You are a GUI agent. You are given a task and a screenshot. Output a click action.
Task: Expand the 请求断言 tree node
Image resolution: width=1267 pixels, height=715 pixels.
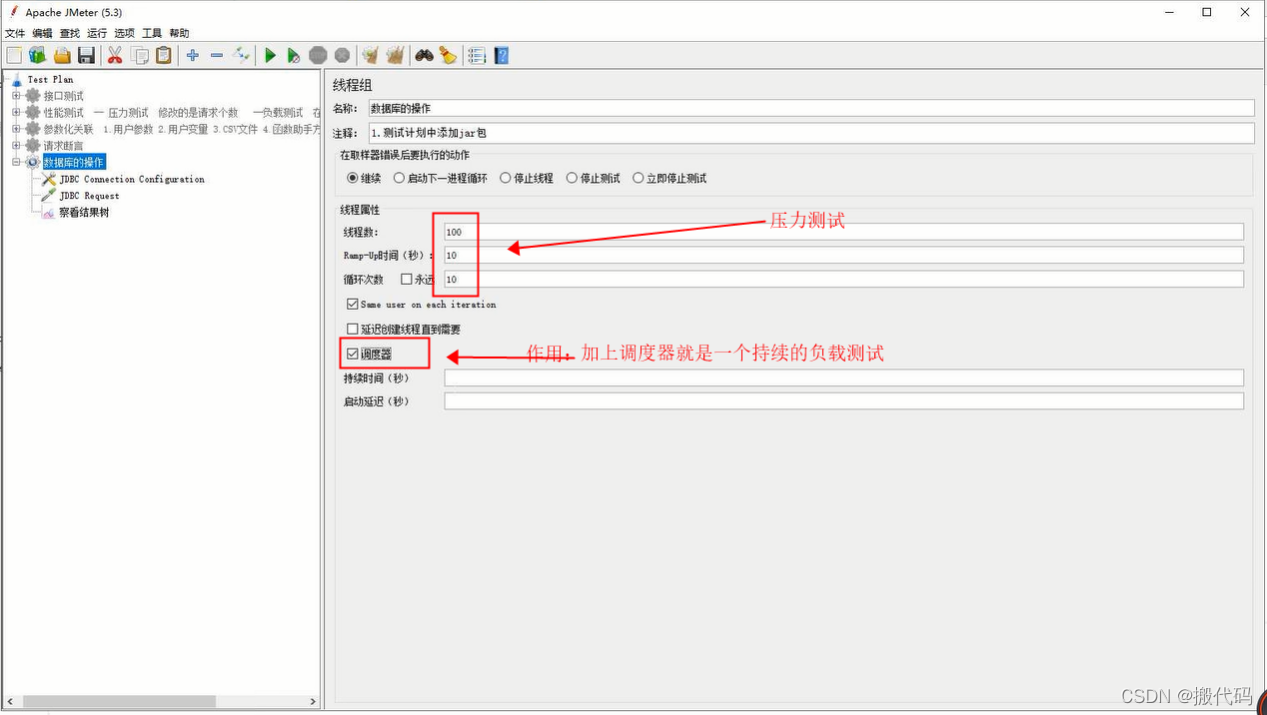16,146
